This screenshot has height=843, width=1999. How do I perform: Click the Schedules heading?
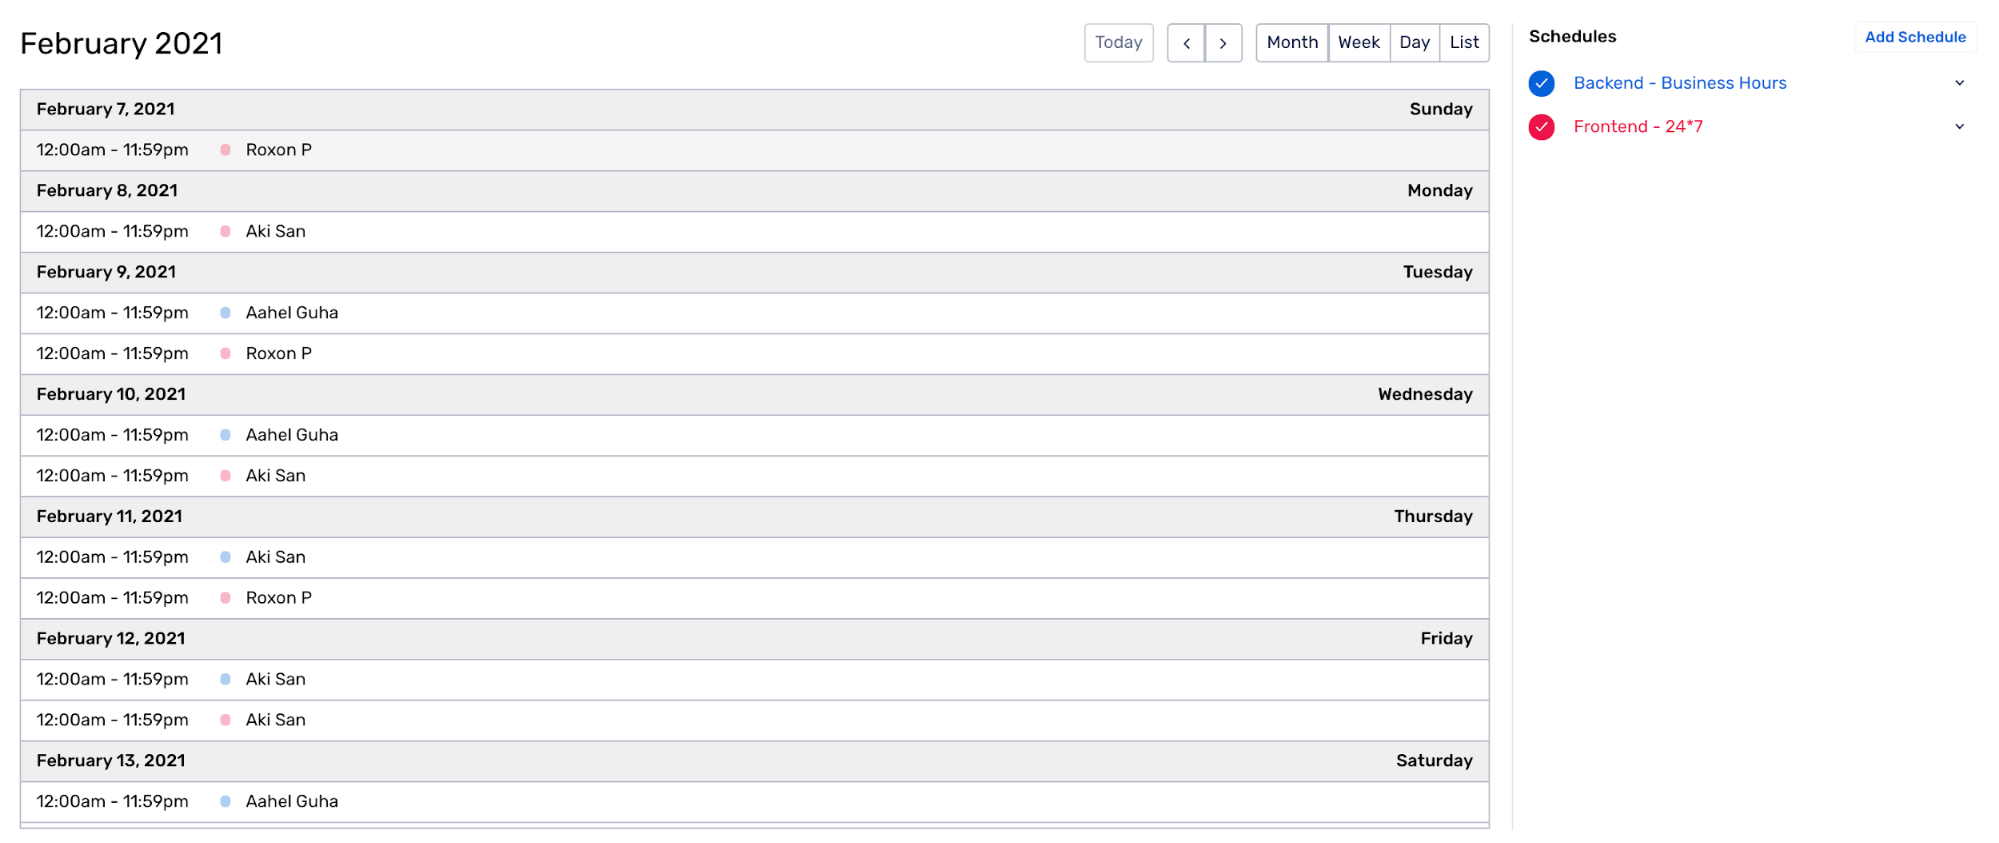point(1572,36)
